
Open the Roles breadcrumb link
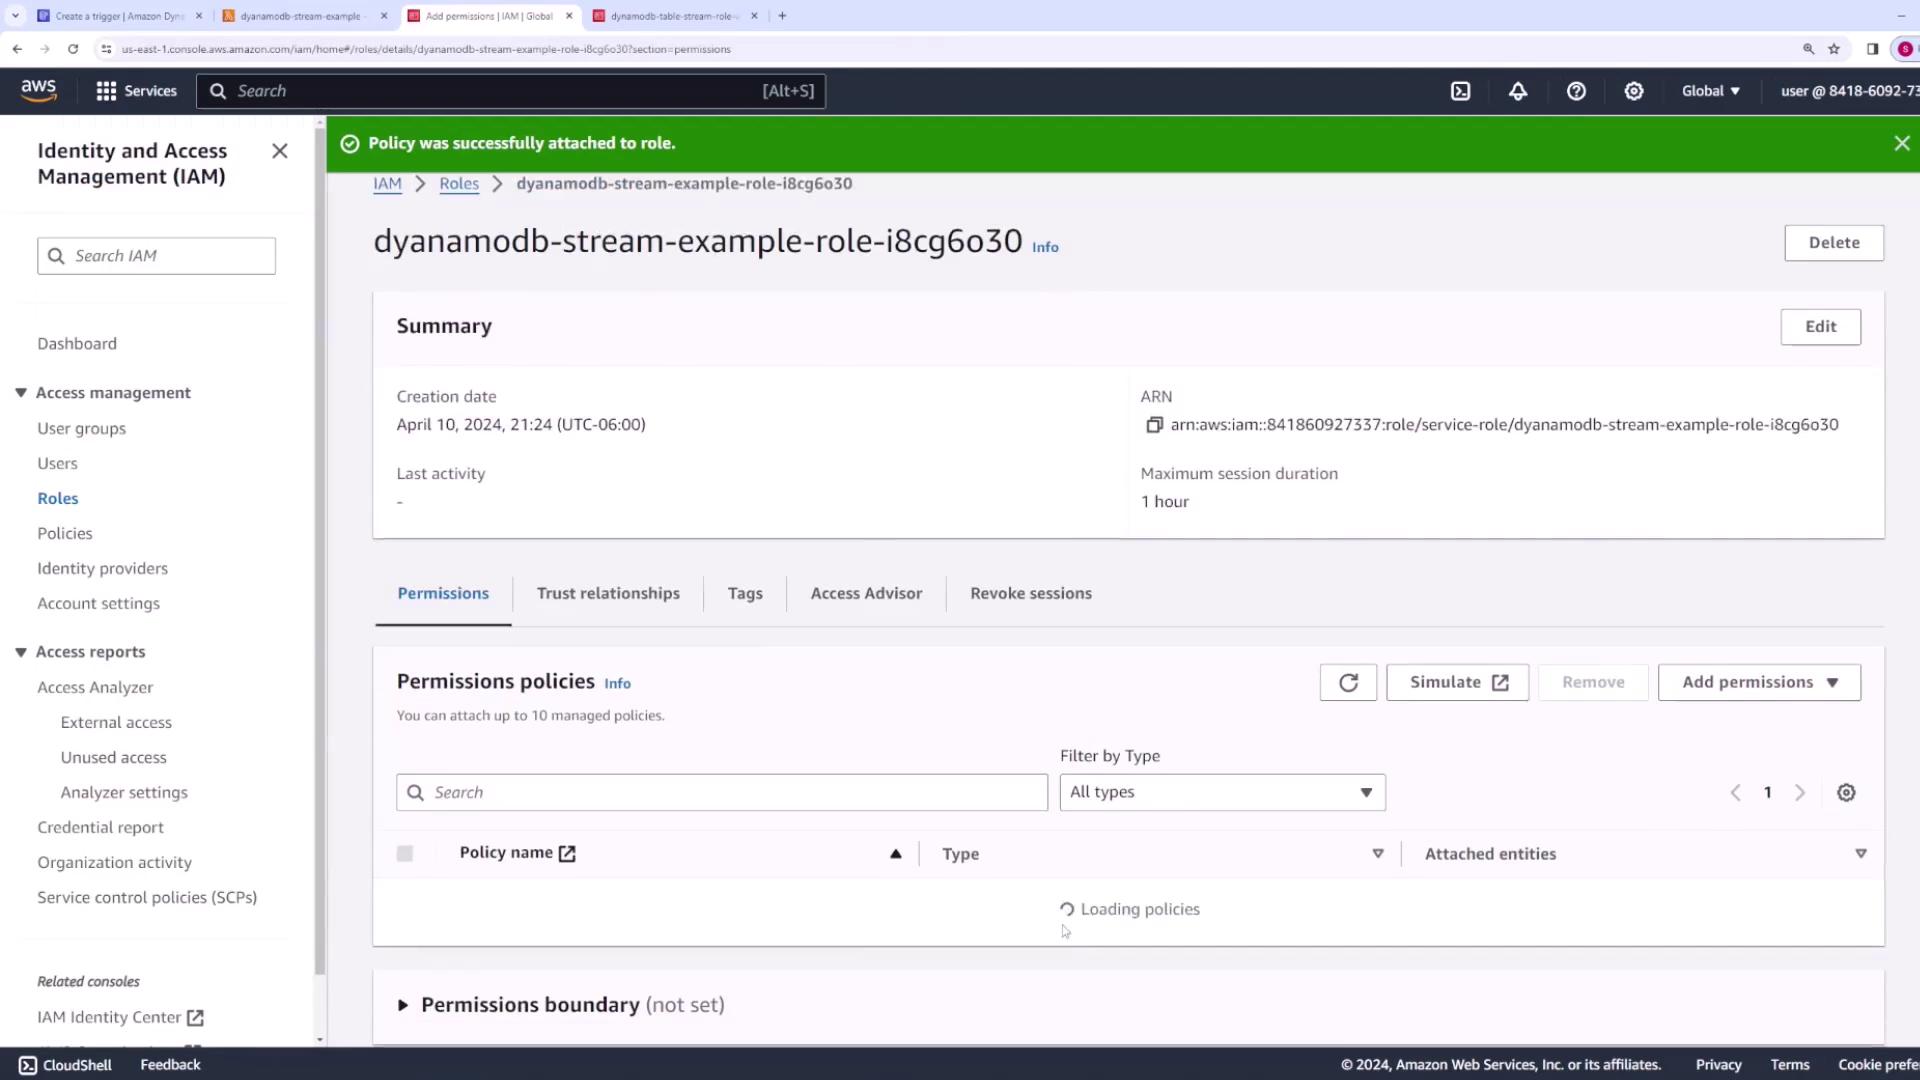[x=459, y=184]
